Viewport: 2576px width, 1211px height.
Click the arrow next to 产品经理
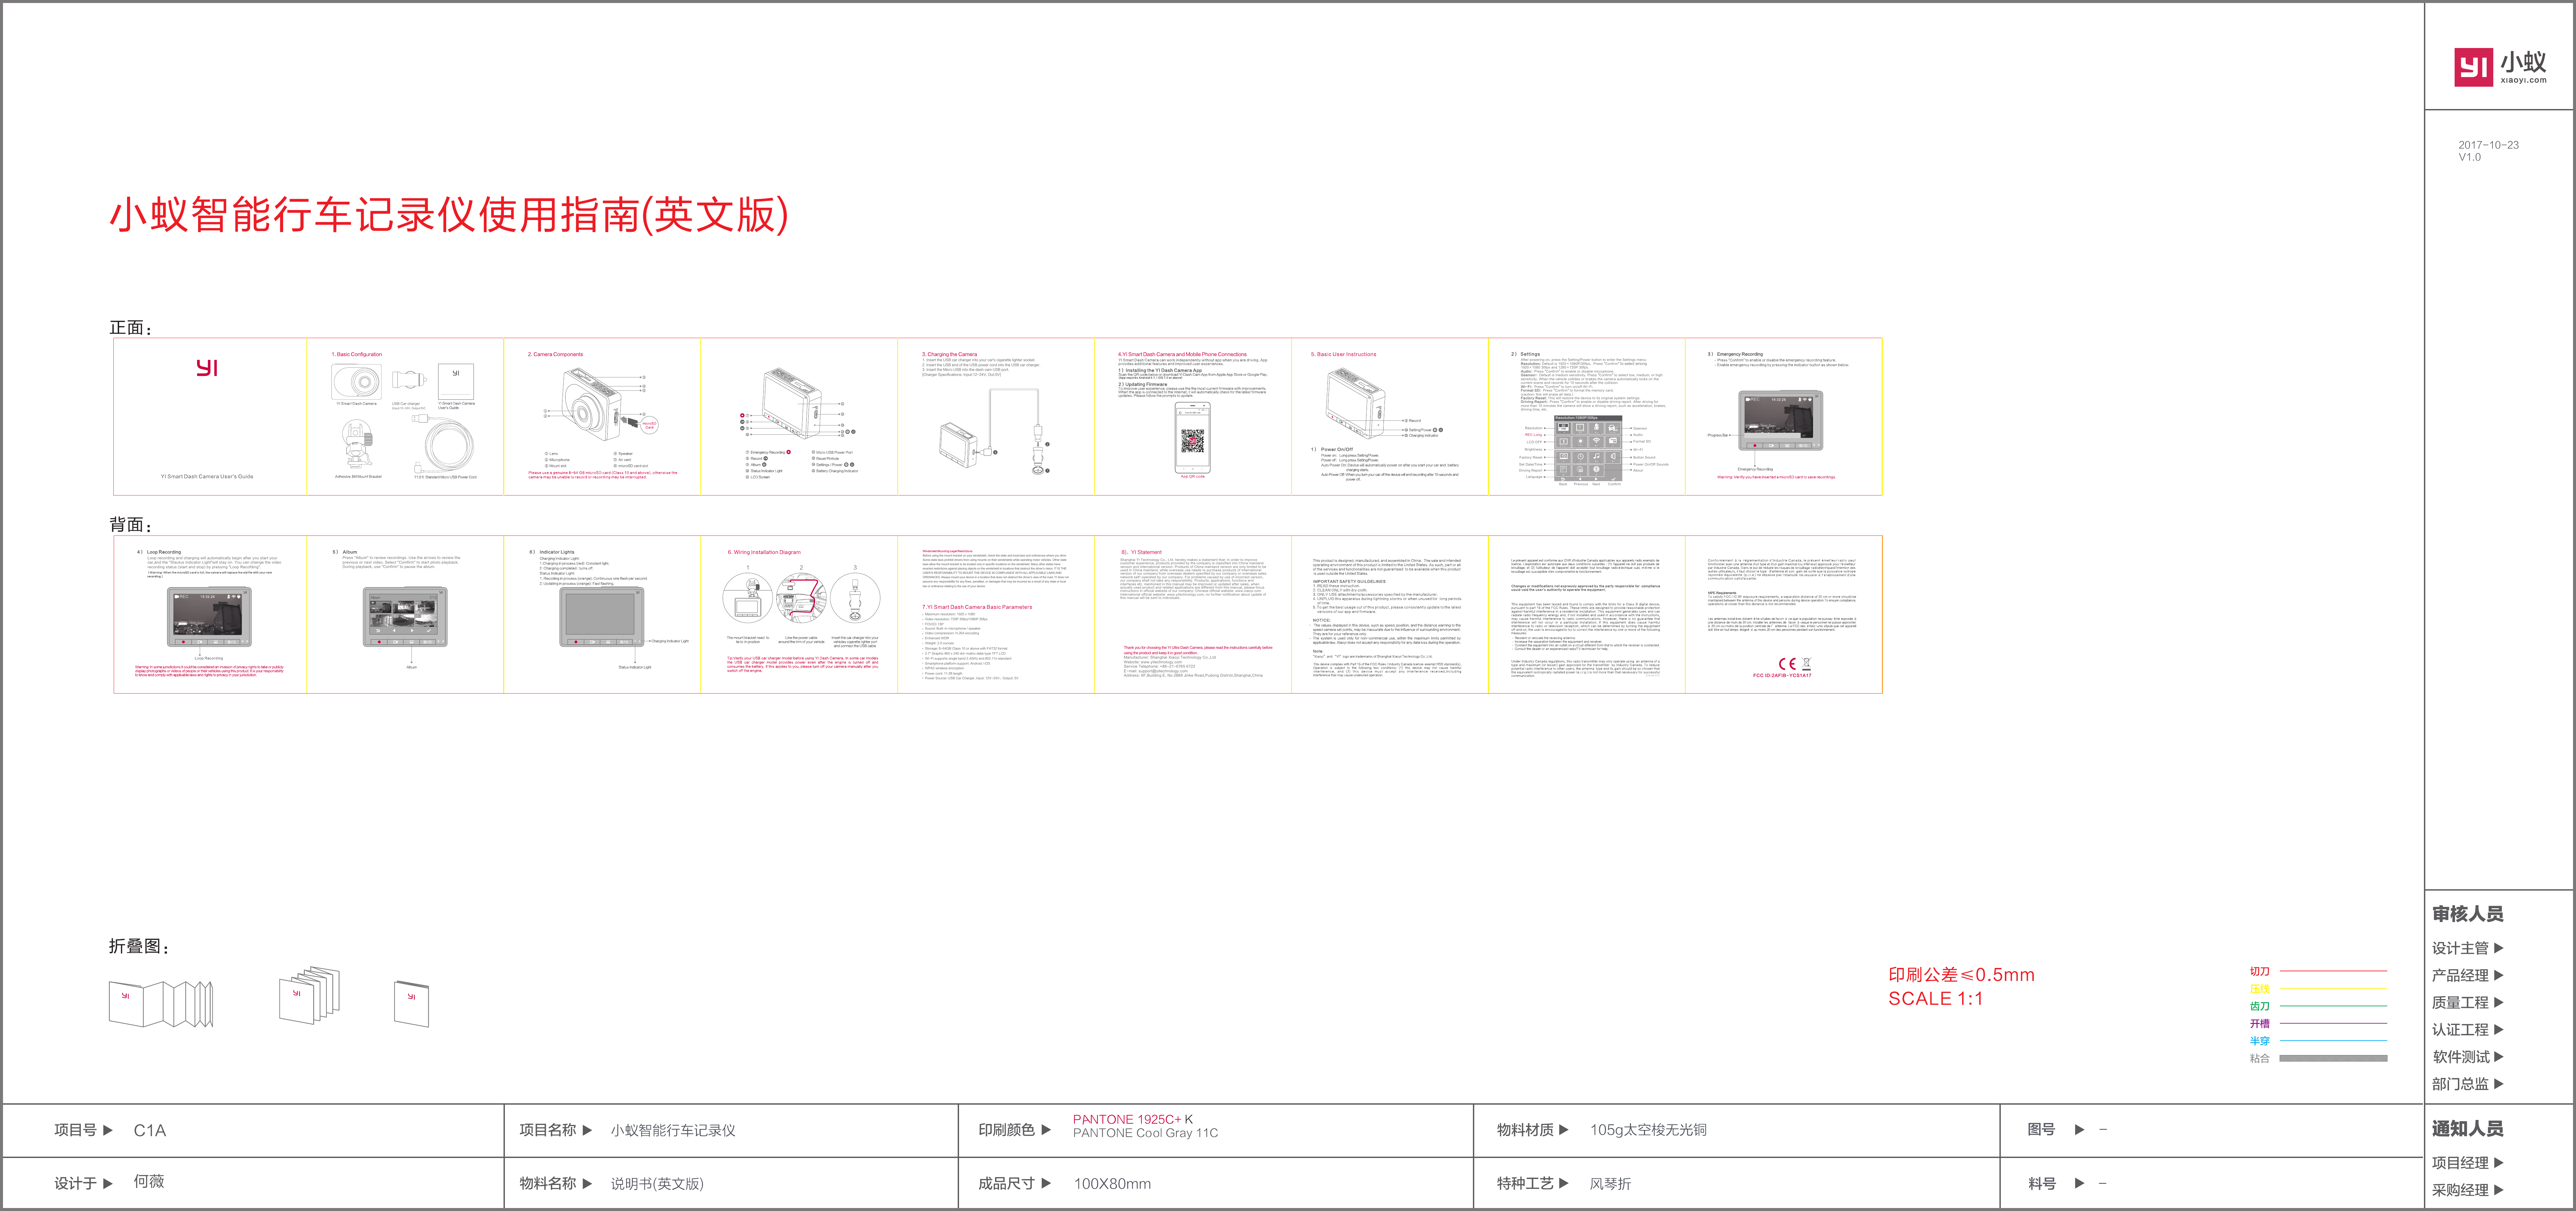(x=2499, y=975)
